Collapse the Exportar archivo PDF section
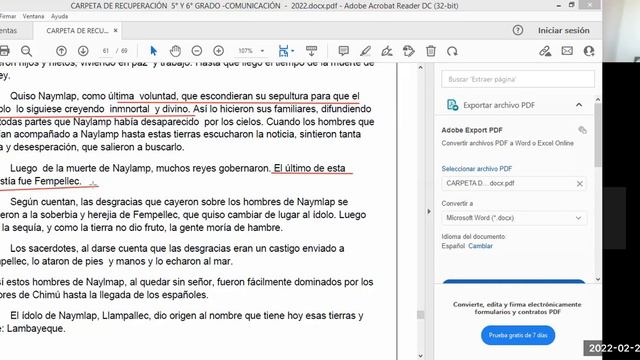640x360 pixels. 579,105
